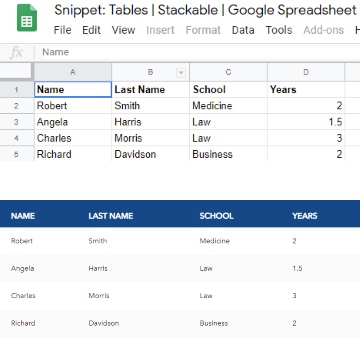
Task: Open the Add-ons menu
Action: tap(323, 30)
